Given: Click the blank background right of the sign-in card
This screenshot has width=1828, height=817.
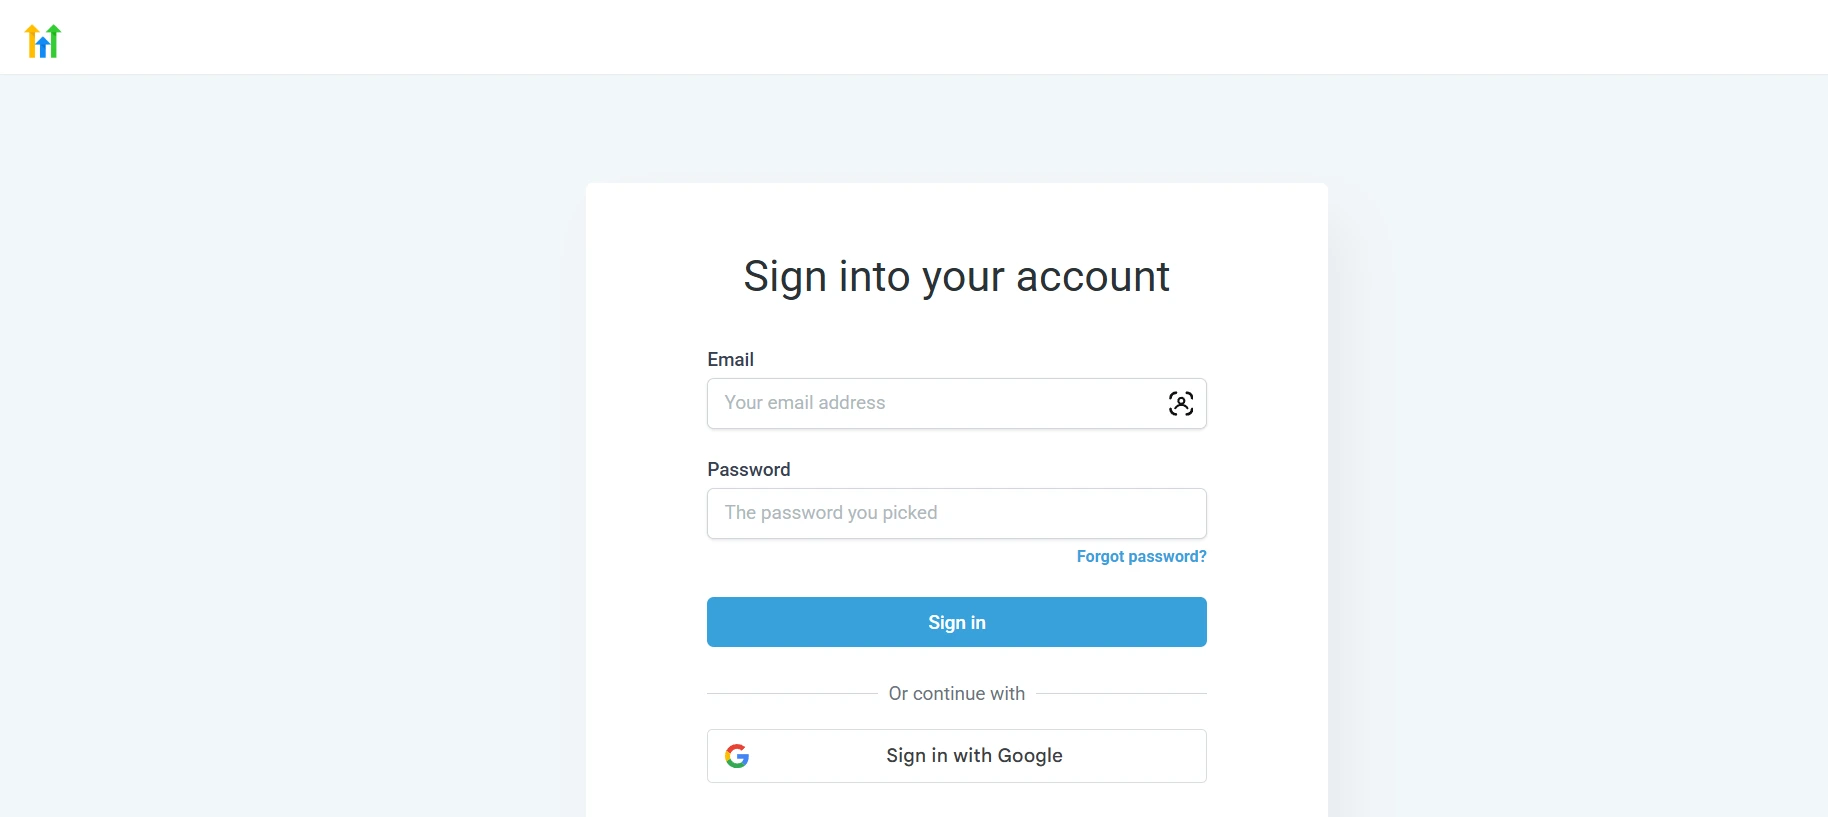Looking at the screenshot, I should point(1580,450).
